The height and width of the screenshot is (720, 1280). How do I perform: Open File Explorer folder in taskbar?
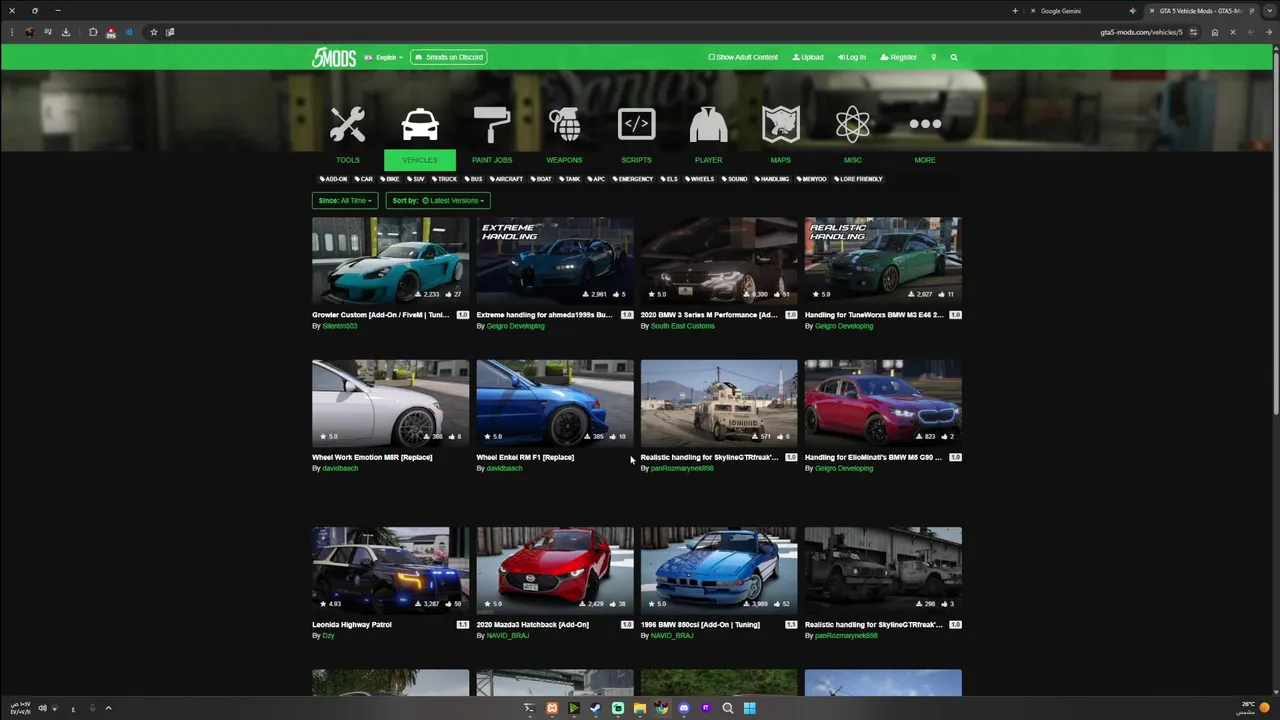point(640,708)
